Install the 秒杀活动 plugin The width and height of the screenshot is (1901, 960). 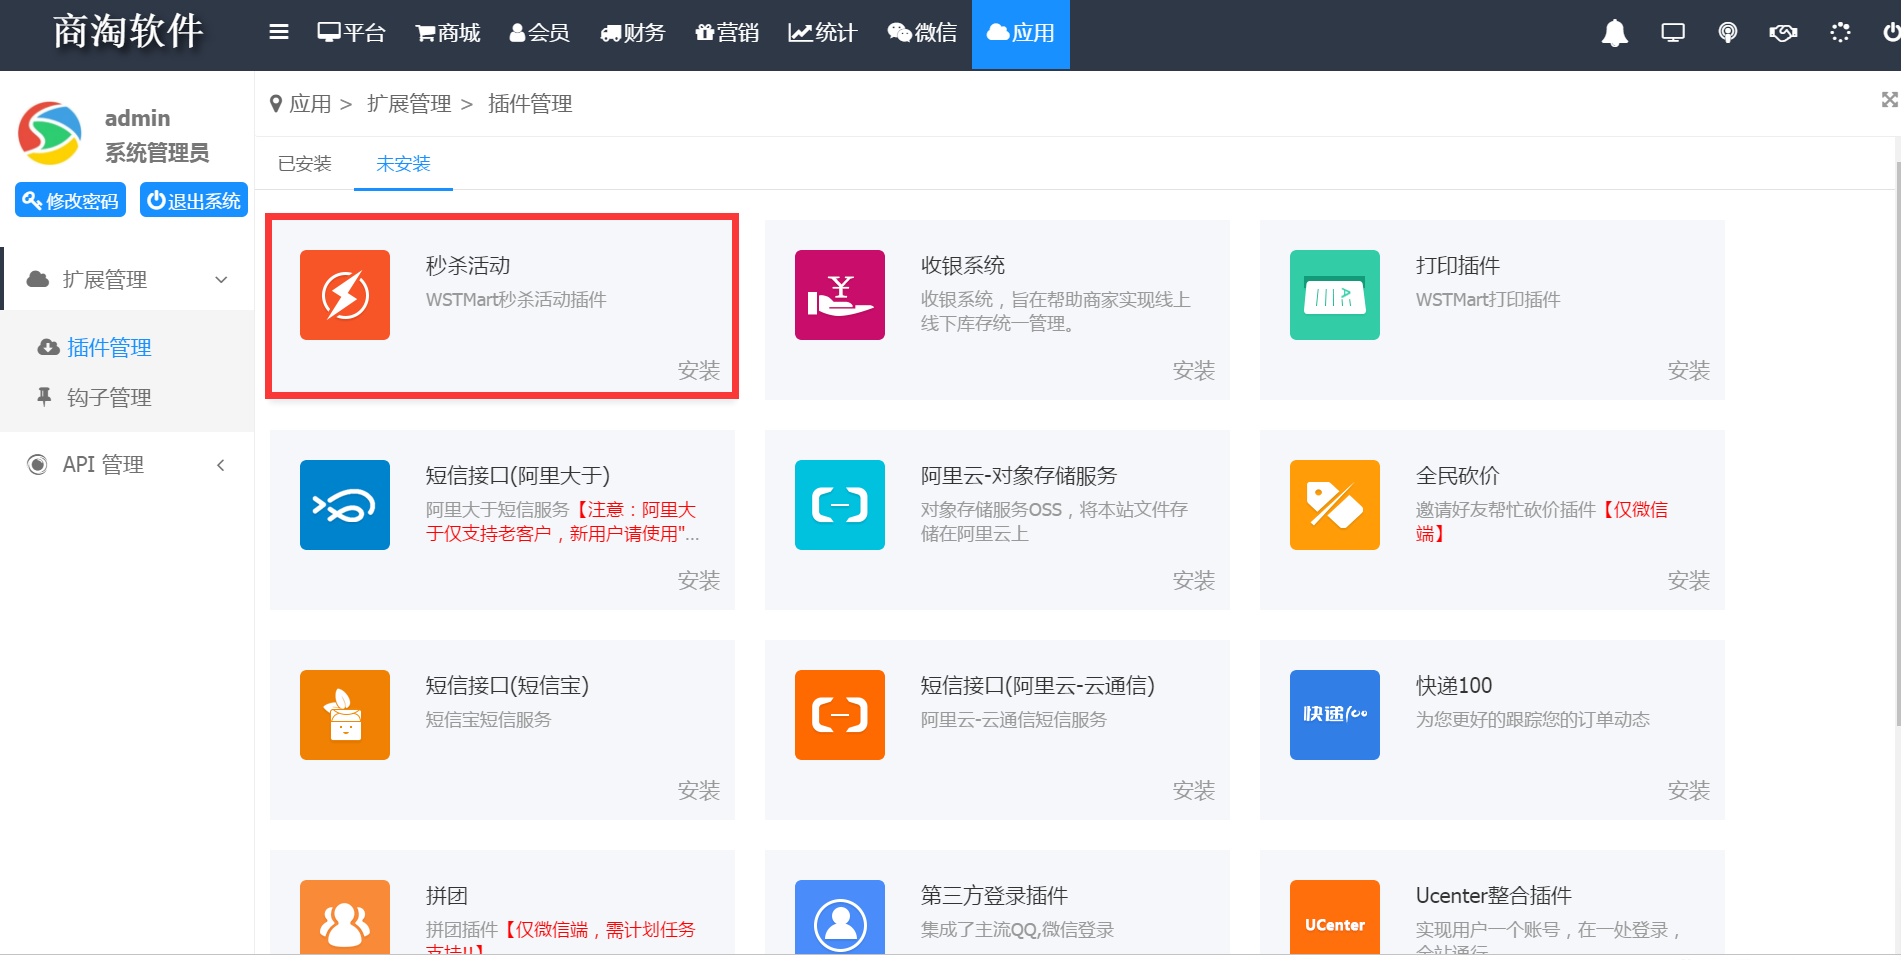[x=698, y=370]
